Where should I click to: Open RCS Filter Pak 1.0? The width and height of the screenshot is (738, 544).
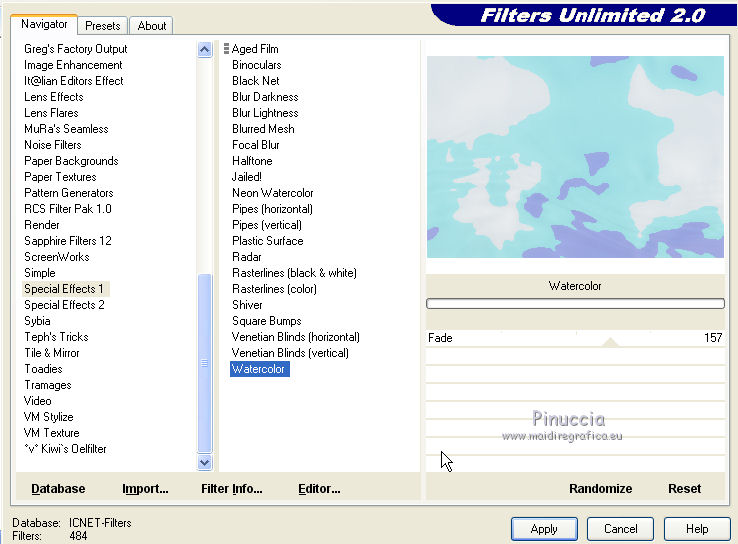tap(68, 209)
